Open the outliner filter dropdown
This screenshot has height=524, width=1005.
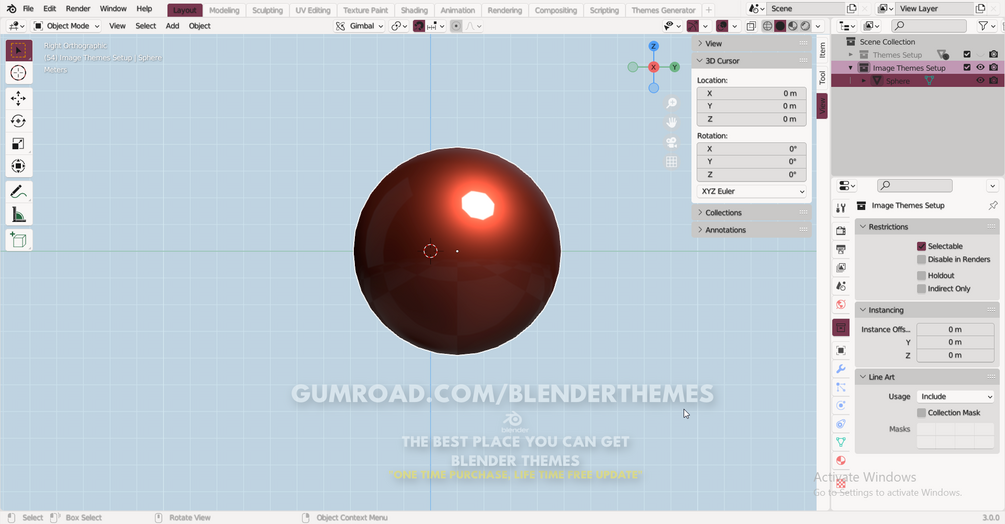[987, 26]
